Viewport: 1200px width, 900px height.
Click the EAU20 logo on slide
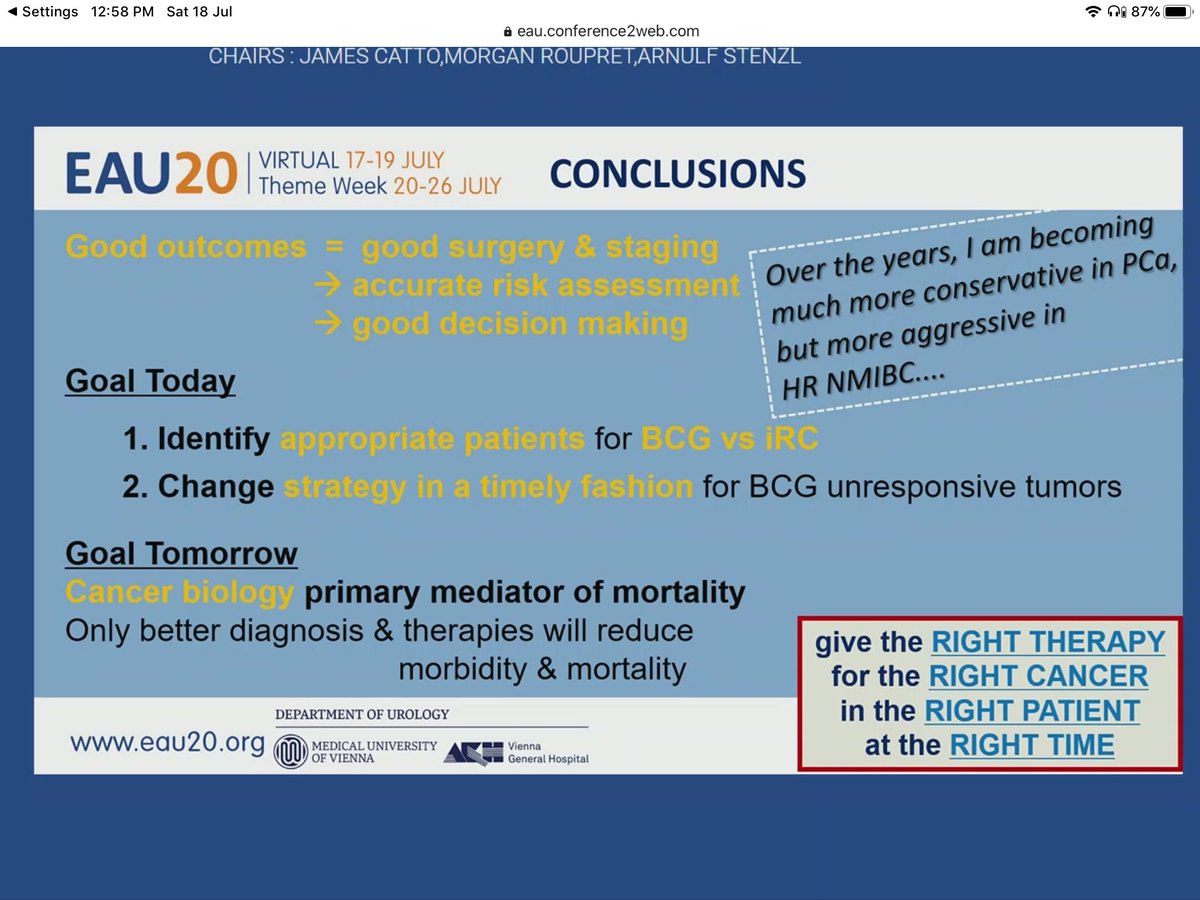tap(151, 173)
